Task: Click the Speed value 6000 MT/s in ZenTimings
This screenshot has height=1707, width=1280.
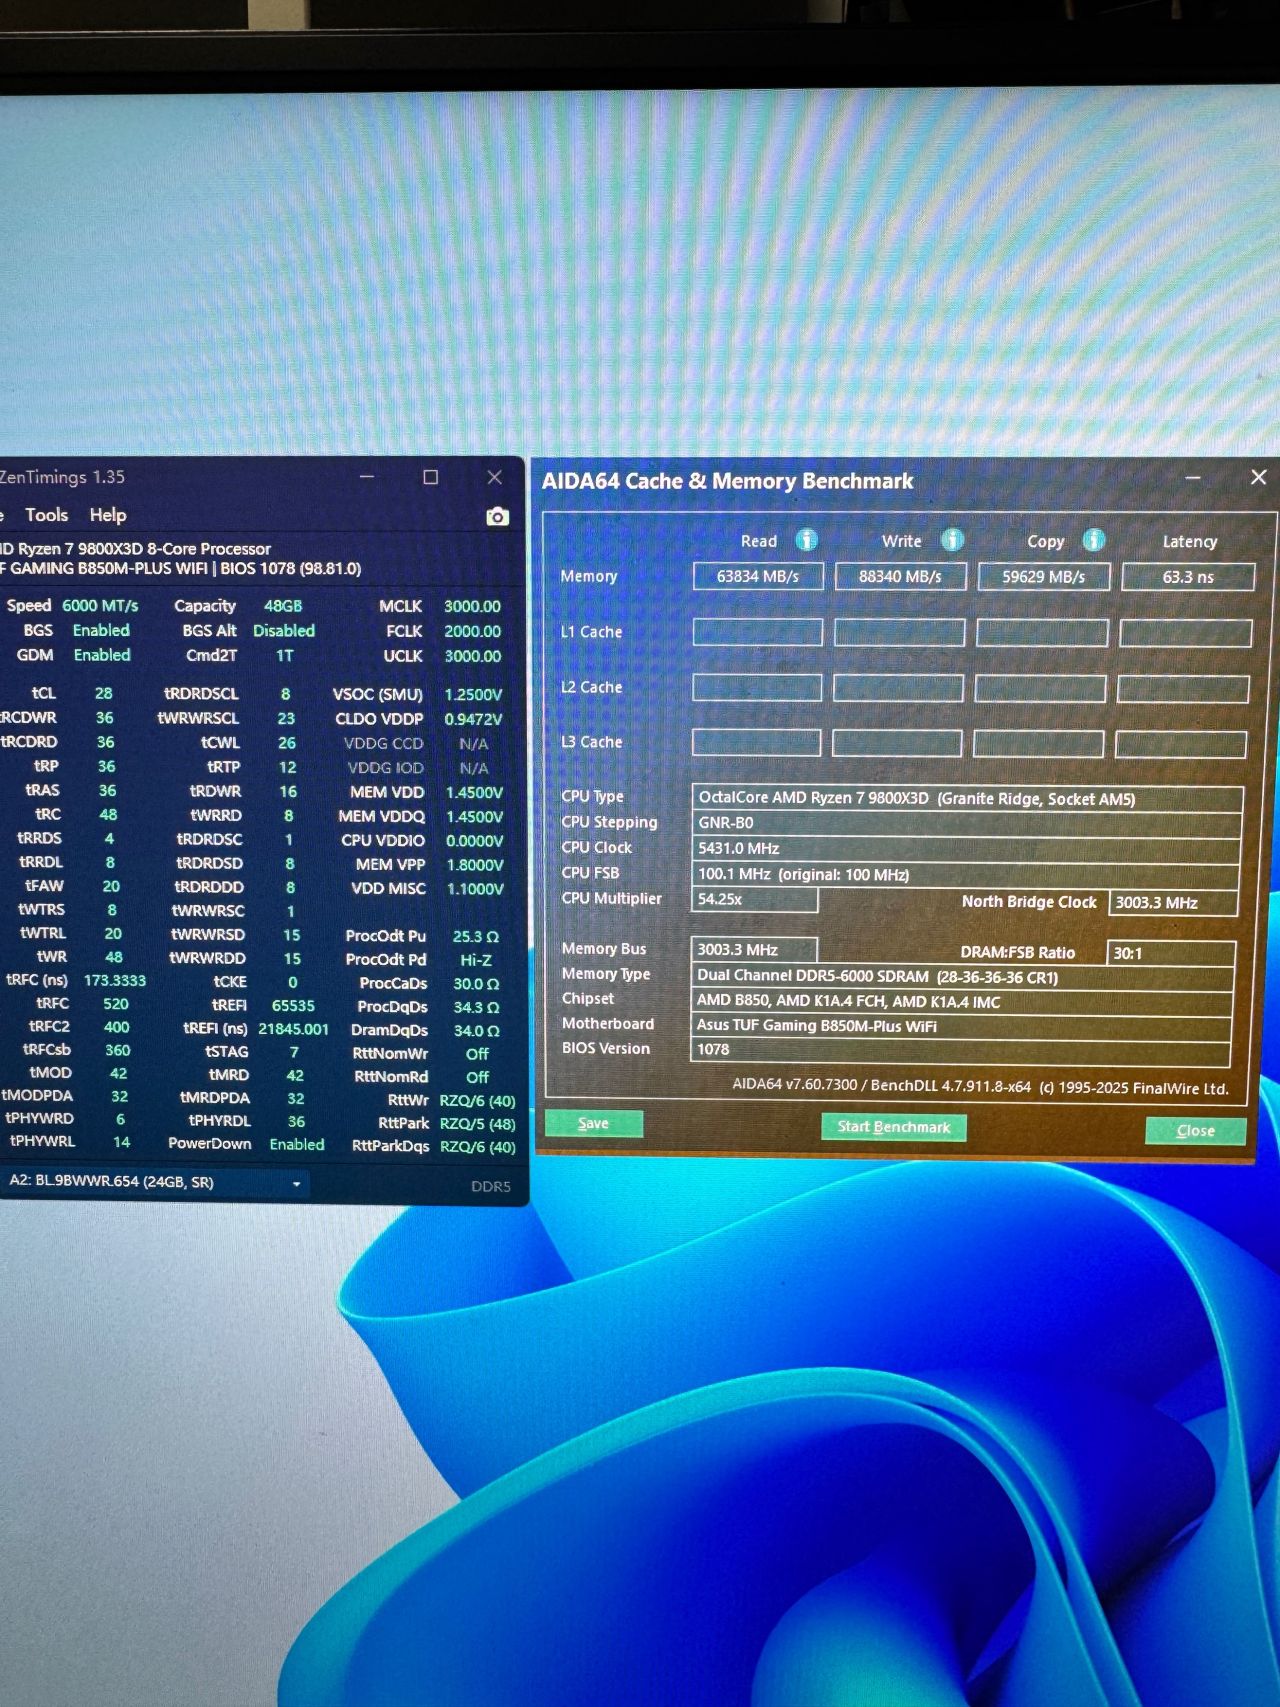Action: point(100,606)
